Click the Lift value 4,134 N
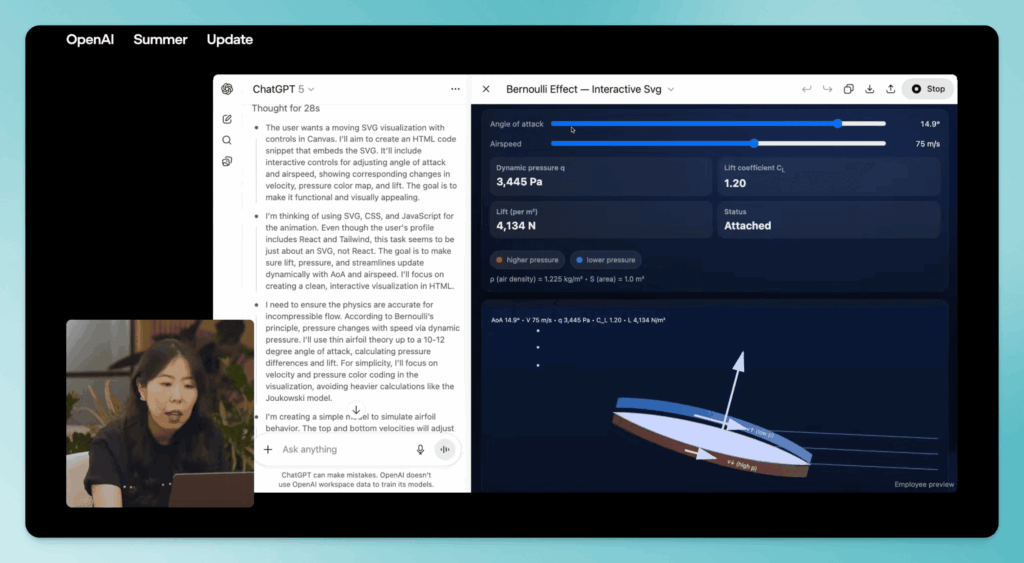 click(x=516, y=226)
